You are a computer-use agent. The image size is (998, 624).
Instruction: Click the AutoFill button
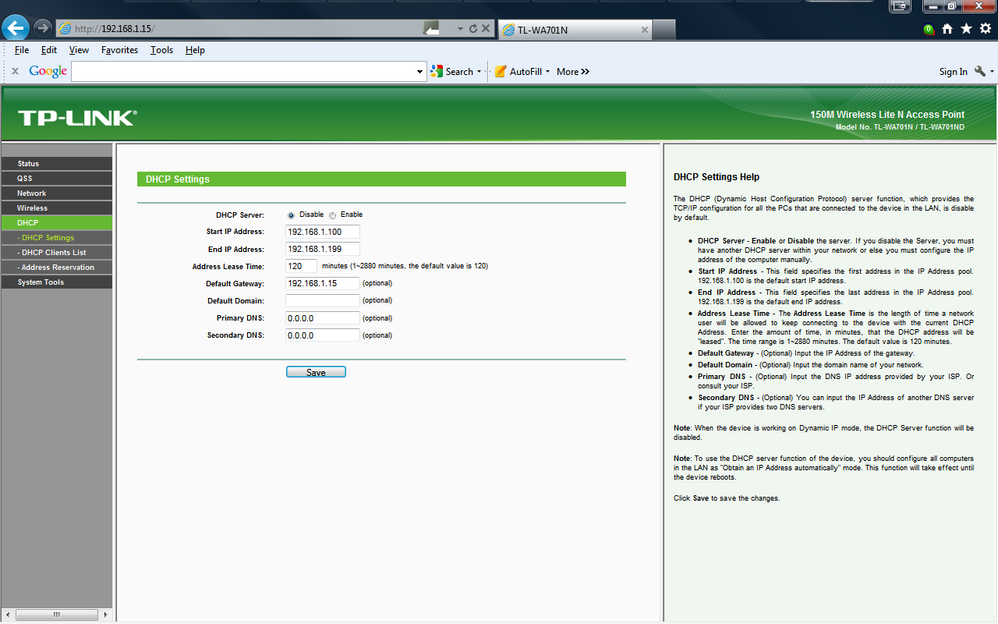[x=518, y=71]
